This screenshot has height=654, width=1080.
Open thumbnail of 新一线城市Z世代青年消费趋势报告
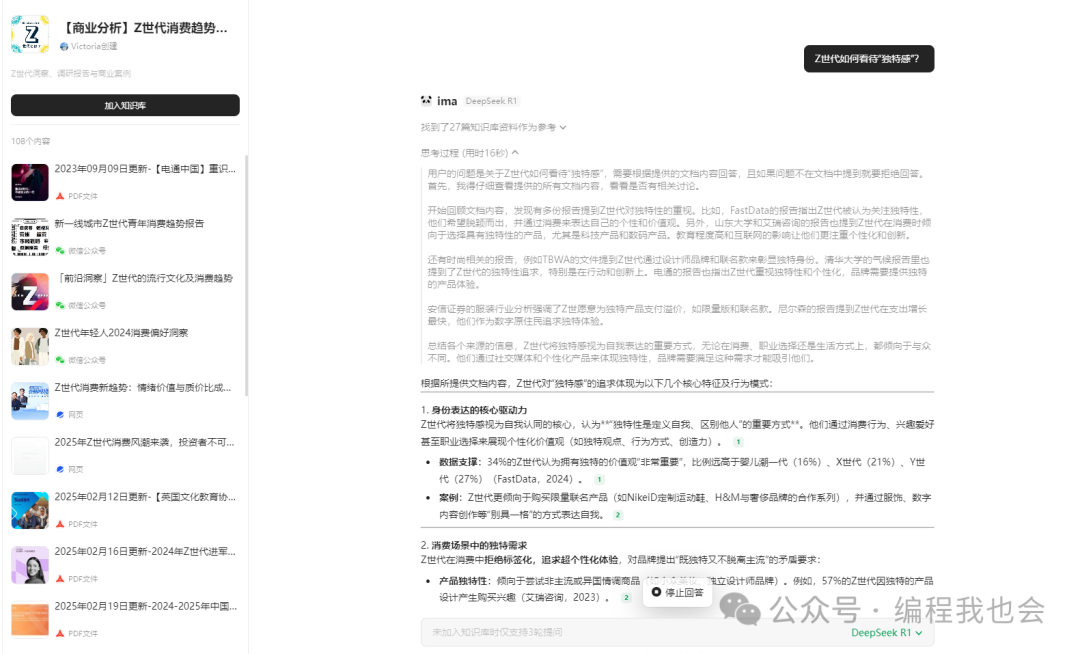30,237
